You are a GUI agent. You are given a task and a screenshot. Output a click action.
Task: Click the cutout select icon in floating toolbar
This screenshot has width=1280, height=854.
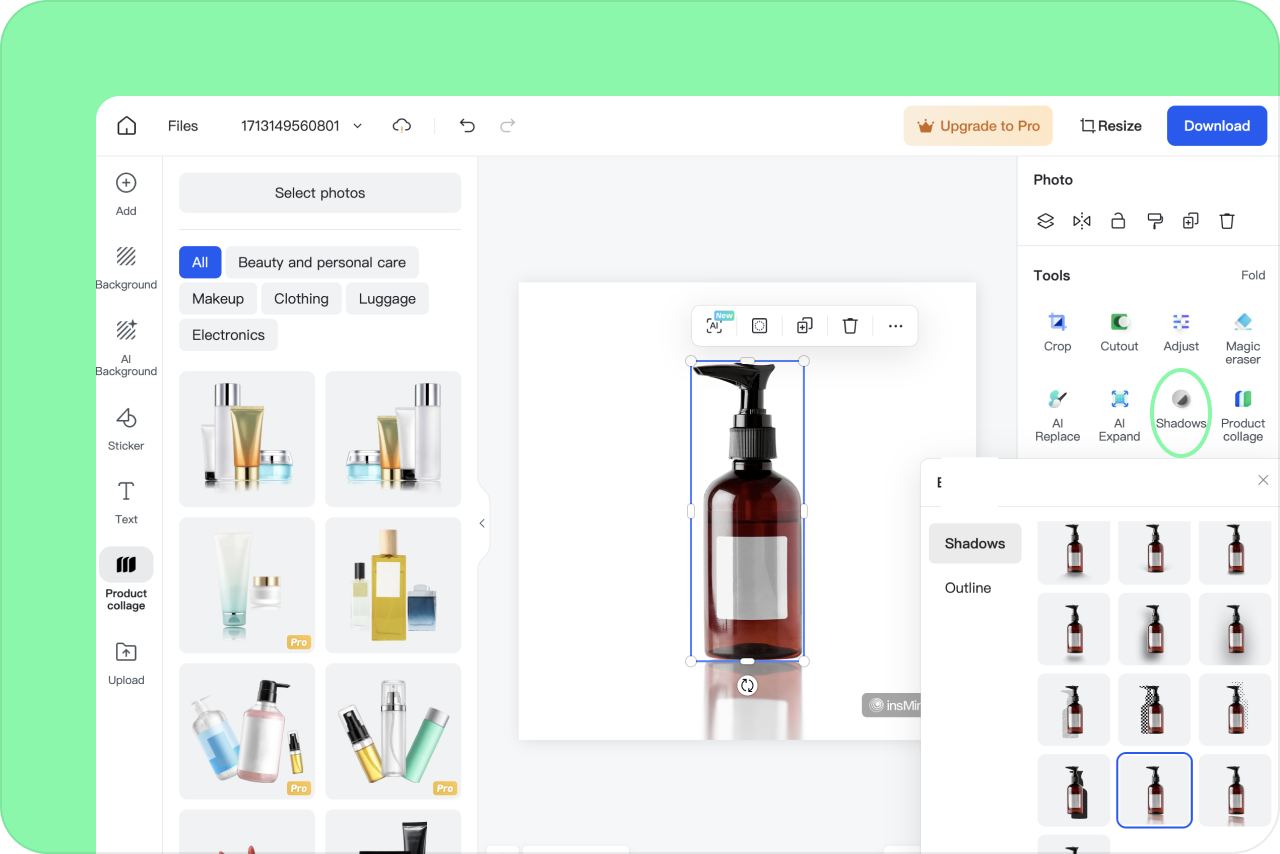tap(759, 326)
